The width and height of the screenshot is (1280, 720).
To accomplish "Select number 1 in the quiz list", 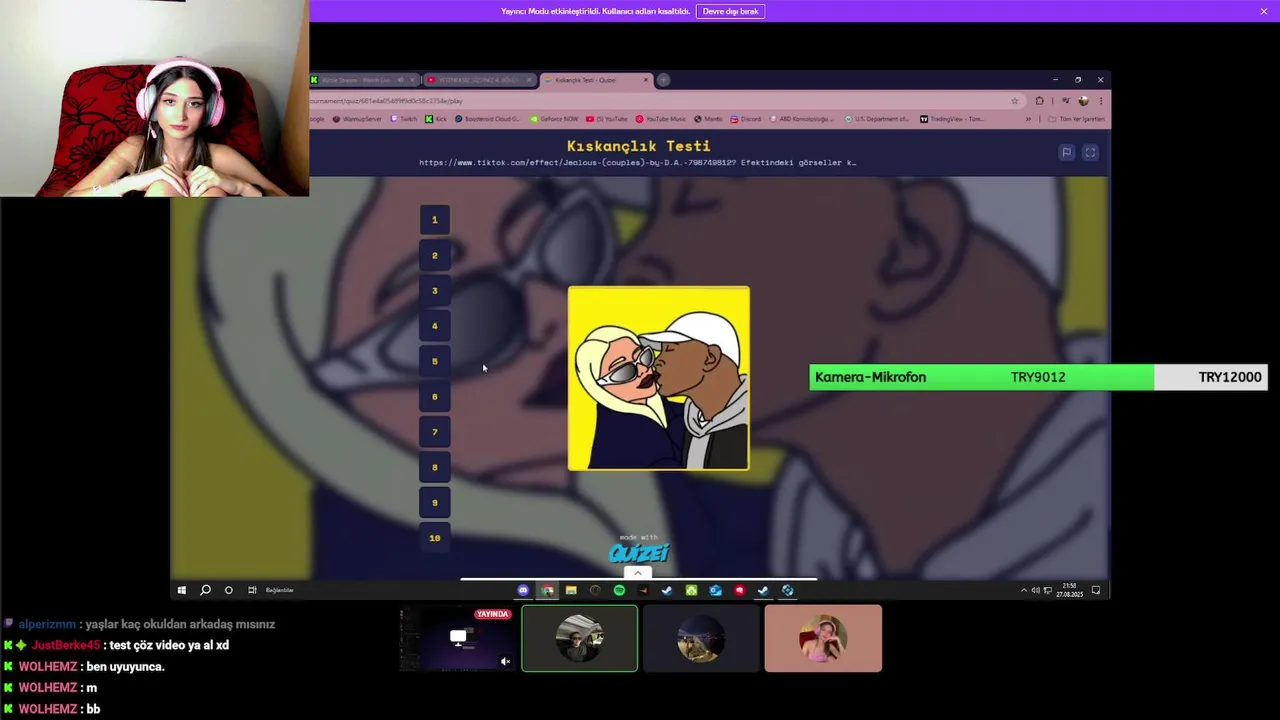I will 434,220.
